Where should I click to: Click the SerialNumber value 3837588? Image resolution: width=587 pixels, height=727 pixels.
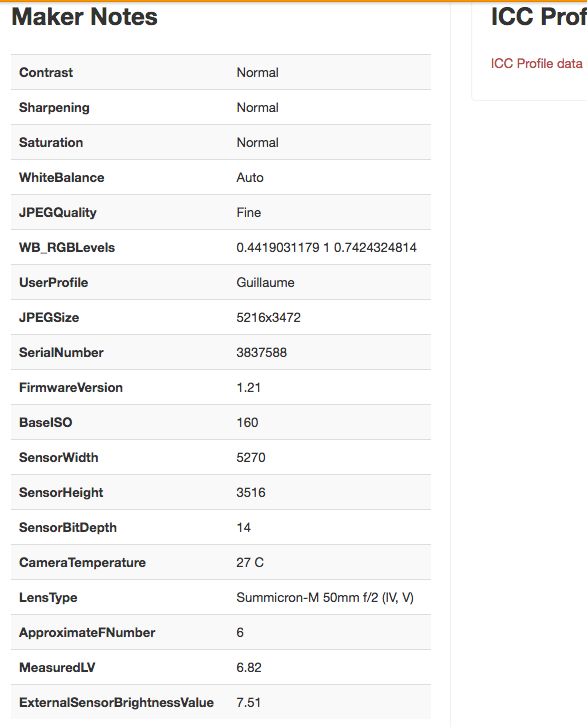pyautogui.click(x=262, y=353)
